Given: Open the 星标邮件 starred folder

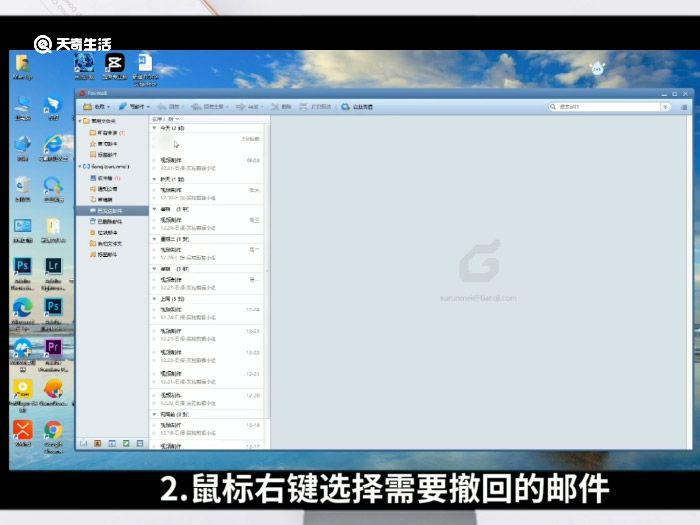Looking at the screenshot, I should tap(104, 144).
